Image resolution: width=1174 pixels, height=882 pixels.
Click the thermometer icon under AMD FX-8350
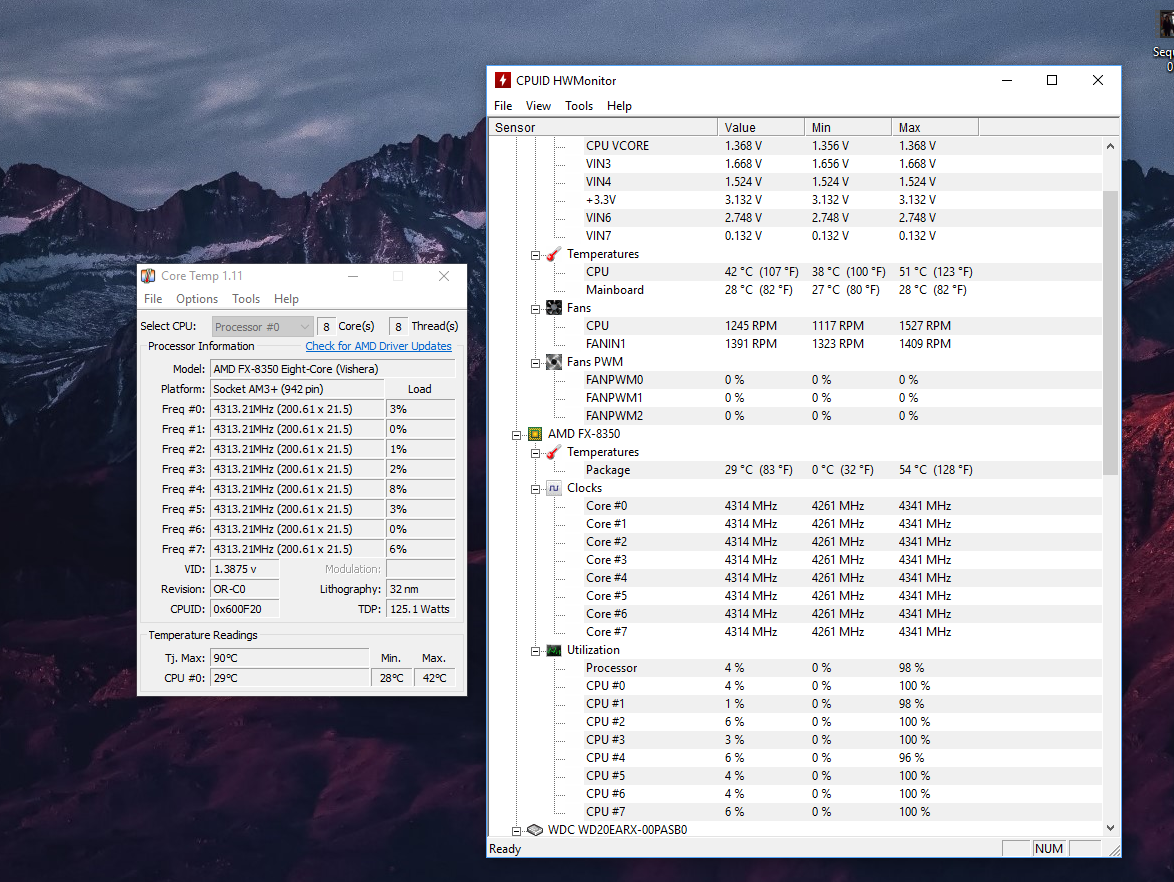pos(553,451)
